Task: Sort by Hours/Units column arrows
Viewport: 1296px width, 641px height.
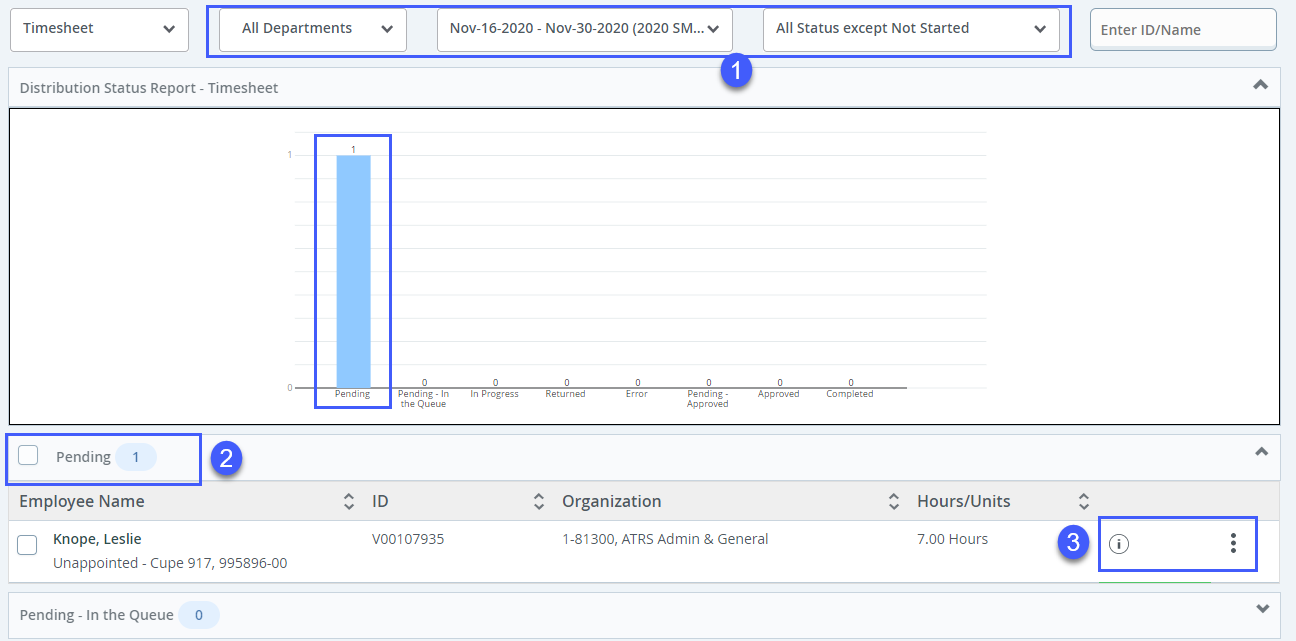Action: pos(1083,501)
